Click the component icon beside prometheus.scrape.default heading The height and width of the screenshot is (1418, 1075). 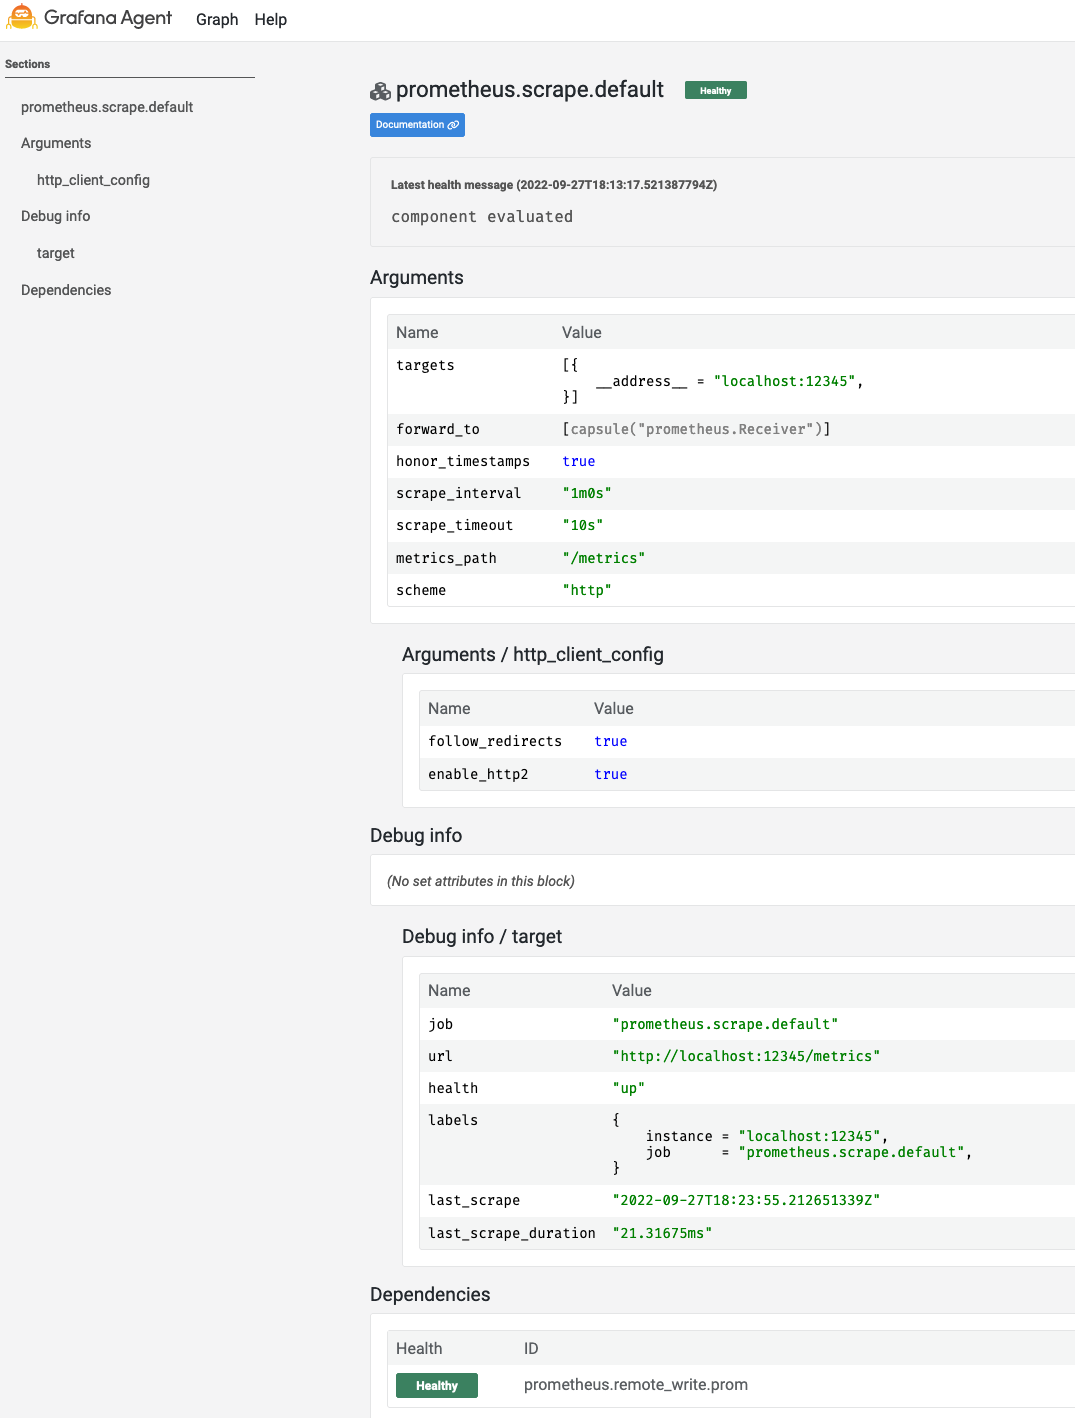[x=379, y=90]
